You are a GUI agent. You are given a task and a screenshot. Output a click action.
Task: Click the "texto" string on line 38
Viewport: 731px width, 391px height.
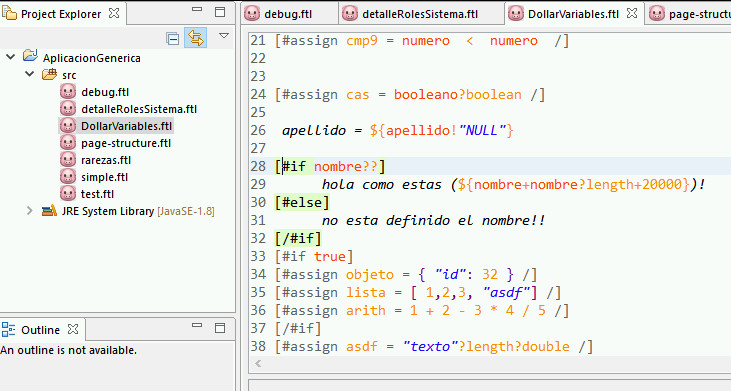[x=430, y=346]
